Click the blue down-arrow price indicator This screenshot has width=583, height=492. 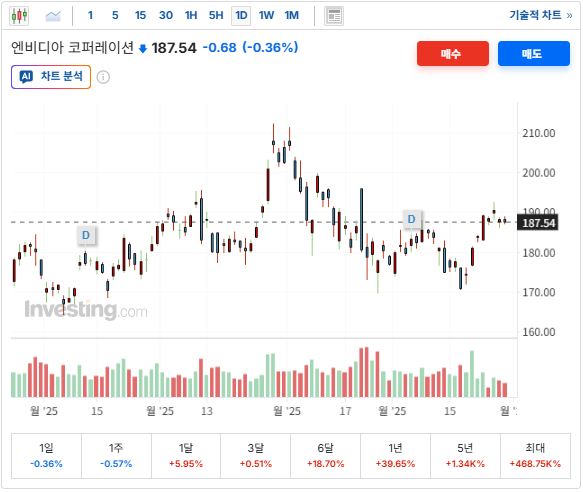coord(143,49)
